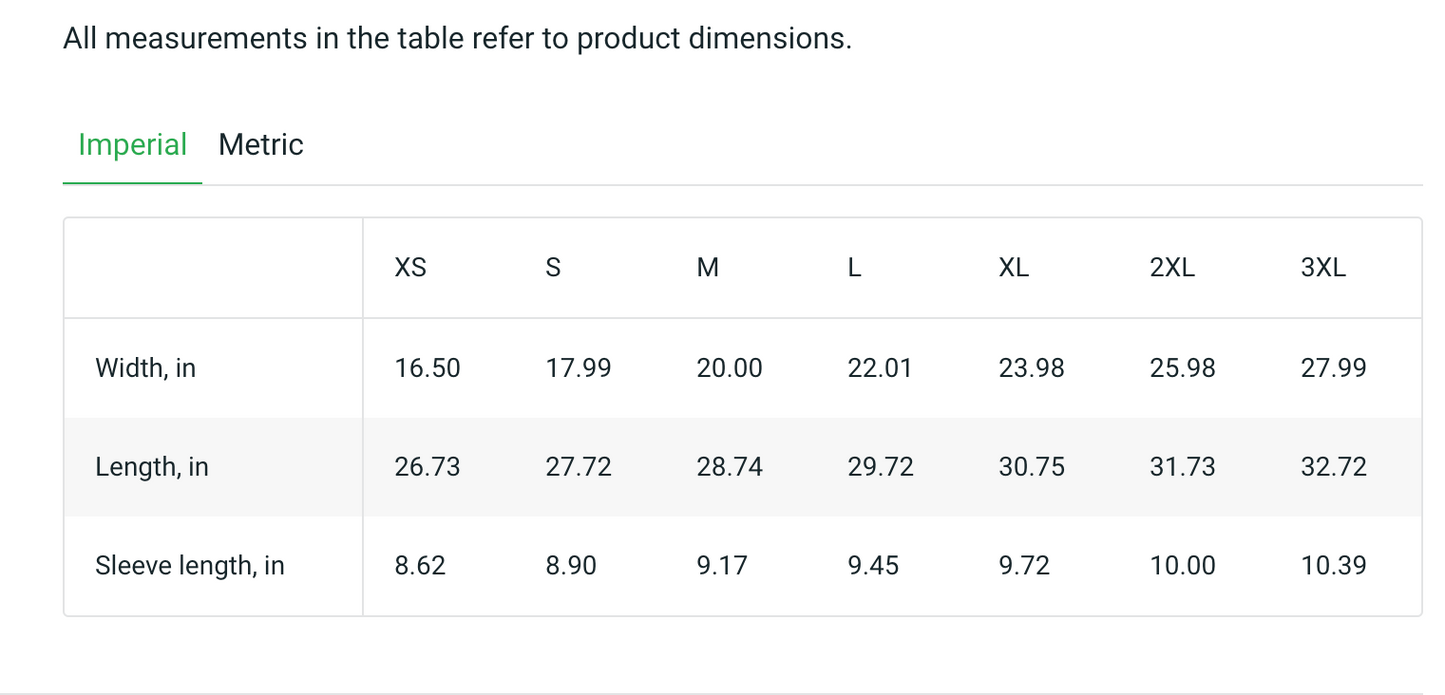This screenshot has height=695, width=1445.
Task: Click the Sleeve length, in row label
Action: coord(190,566)
